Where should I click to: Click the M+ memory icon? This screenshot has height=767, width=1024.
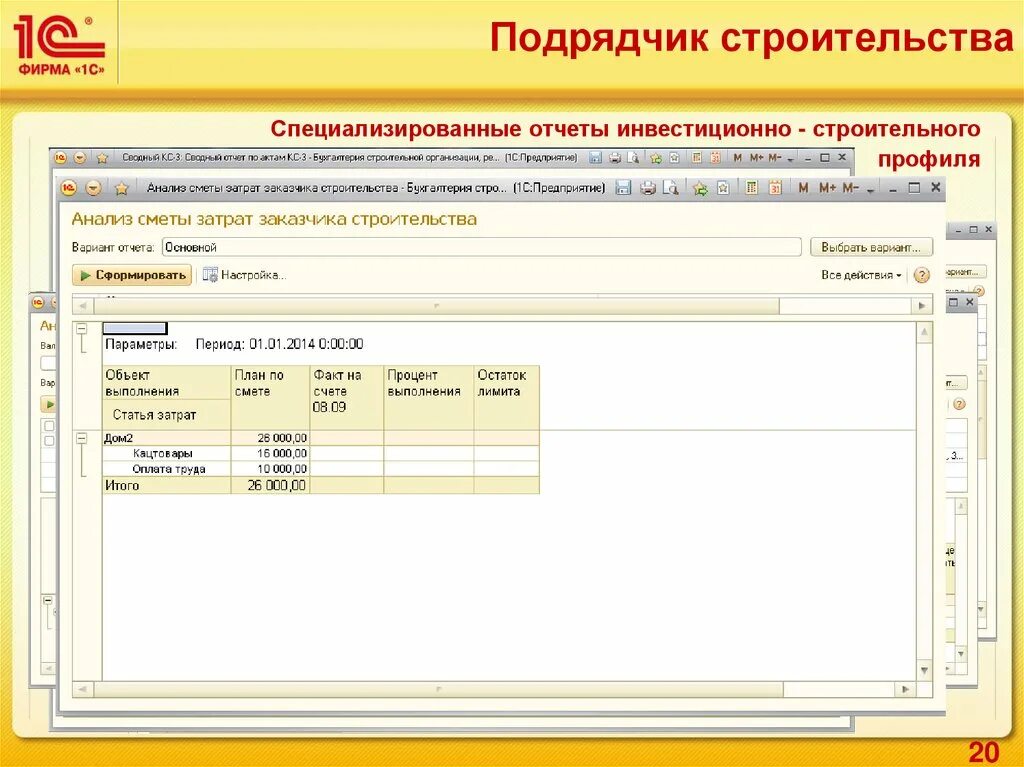coord(826,188)
